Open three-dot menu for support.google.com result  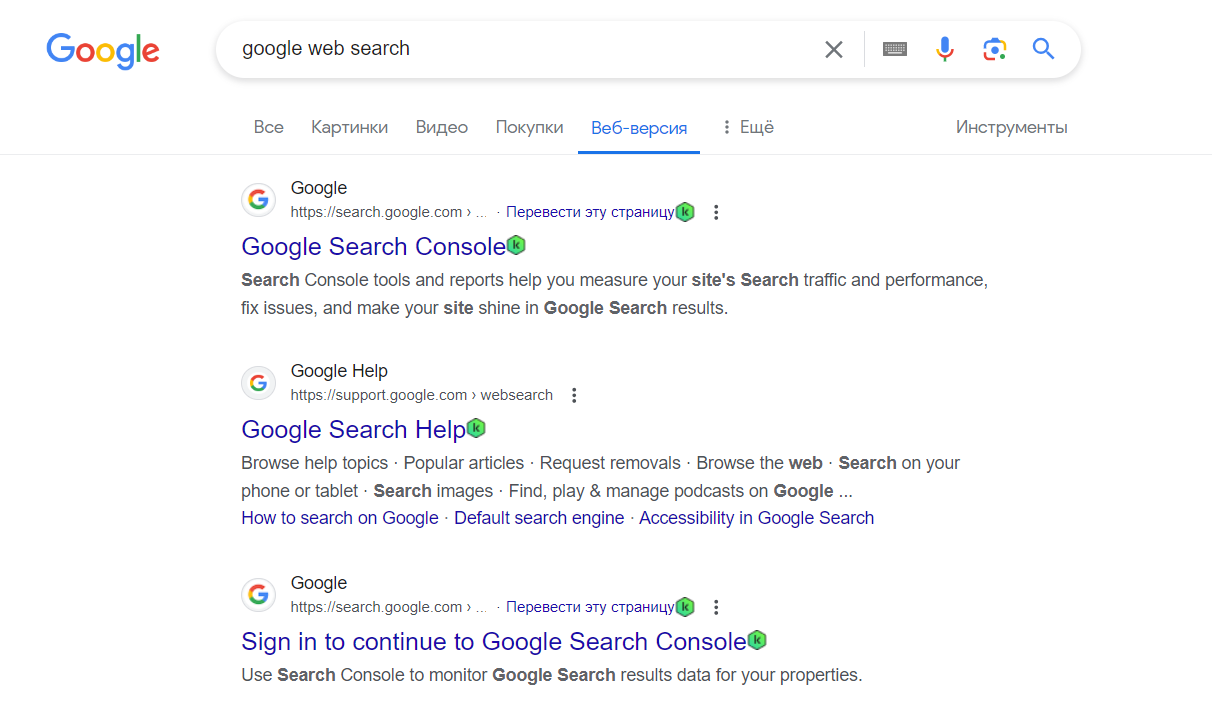(x=574, y=395)
